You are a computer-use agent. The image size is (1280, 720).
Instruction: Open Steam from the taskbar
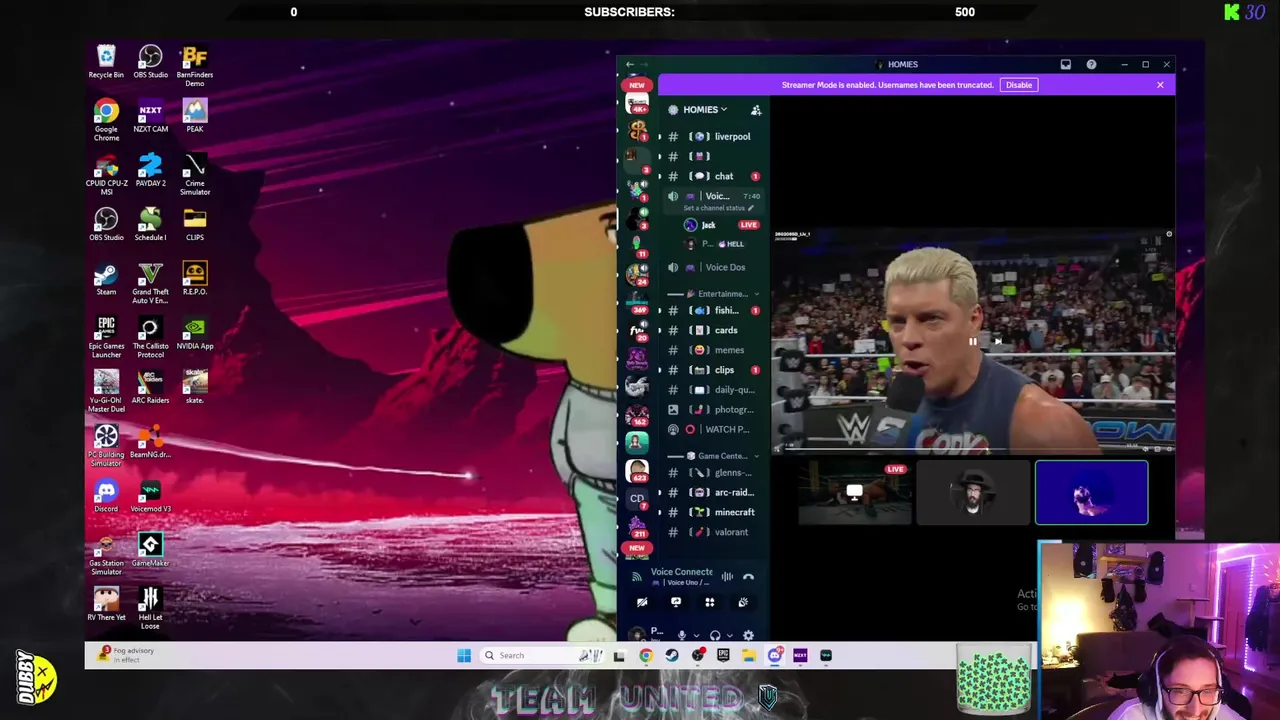[x=672, y=656]
